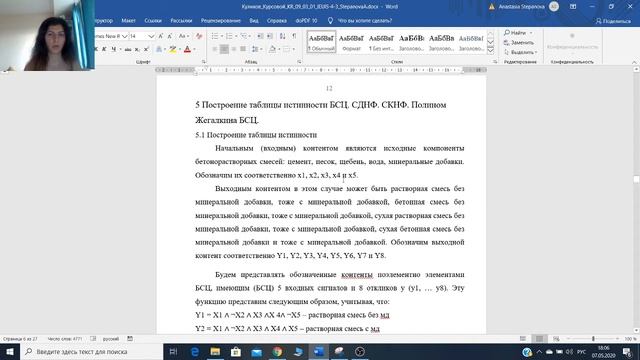Apply red font color
Viewport: 640px width, 360px height.
pos(187,49)
